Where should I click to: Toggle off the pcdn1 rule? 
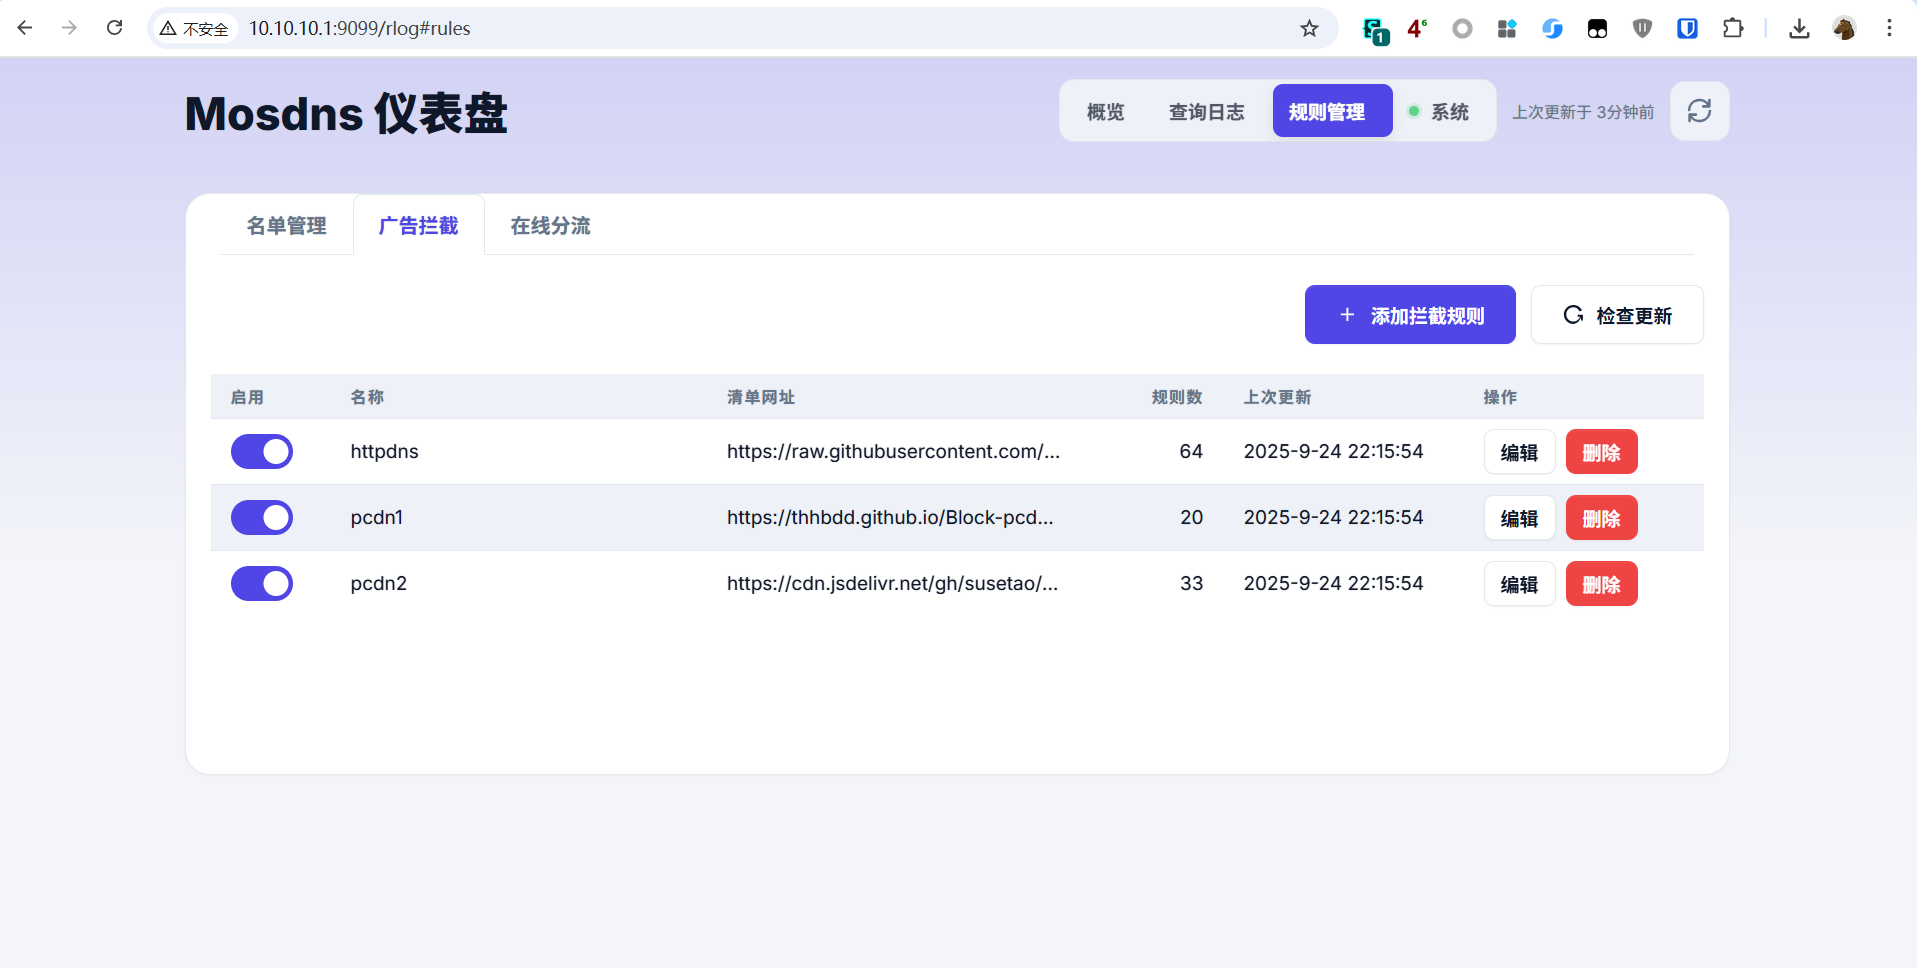pos(261,517)
